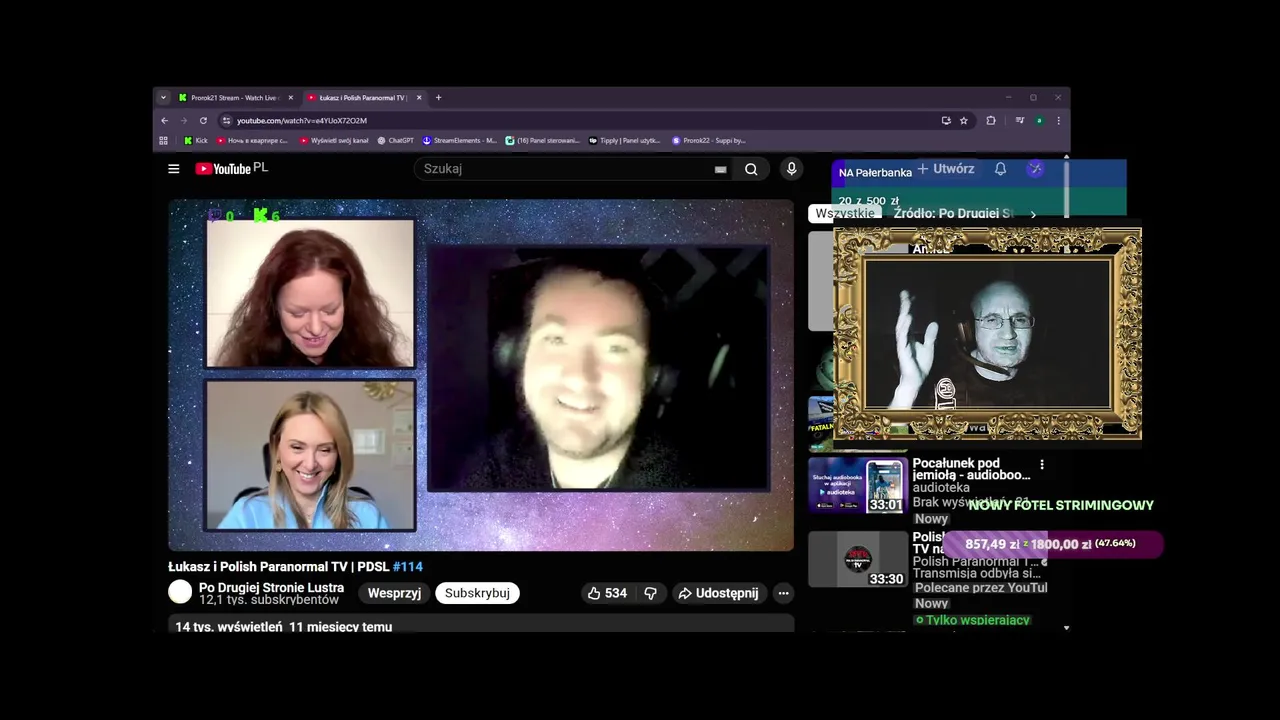The width and height of the screenshot is (1280, 720).
Task: Open the browser extensions puzzle icon
Action: click(991, 120)
